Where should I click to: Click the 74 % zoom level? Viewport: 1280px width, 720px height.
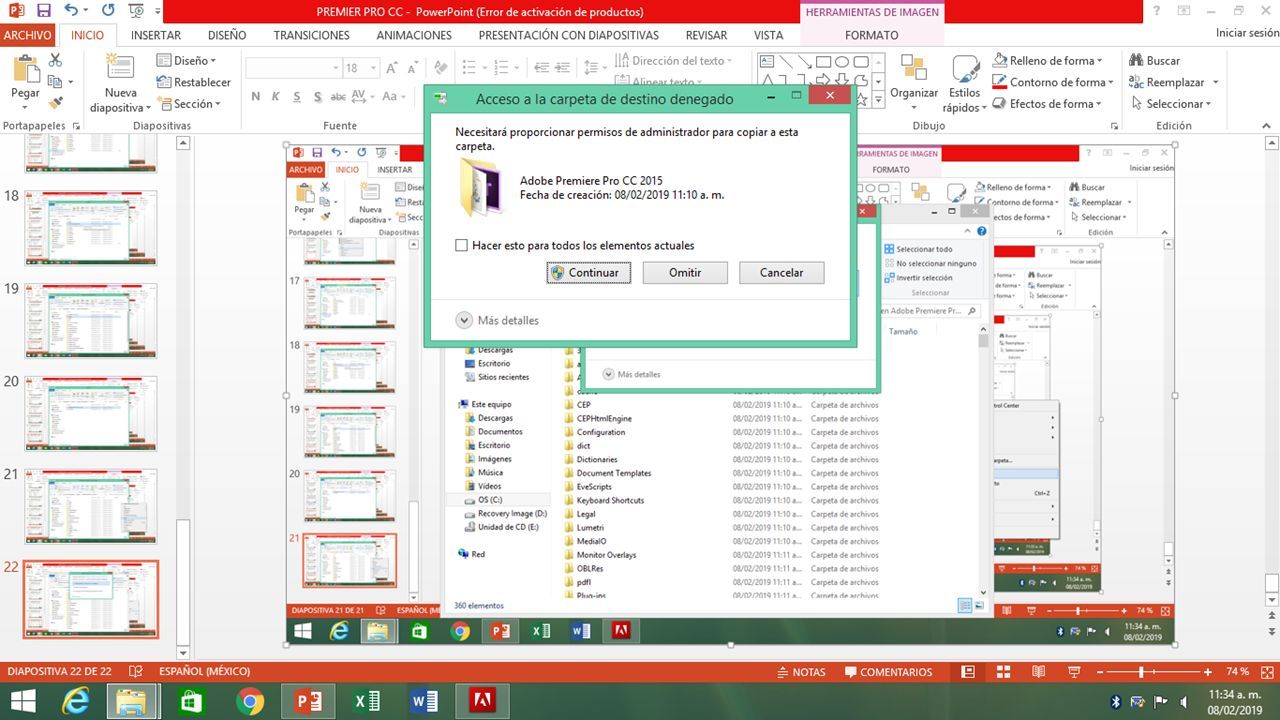(x=1237, y=672)
